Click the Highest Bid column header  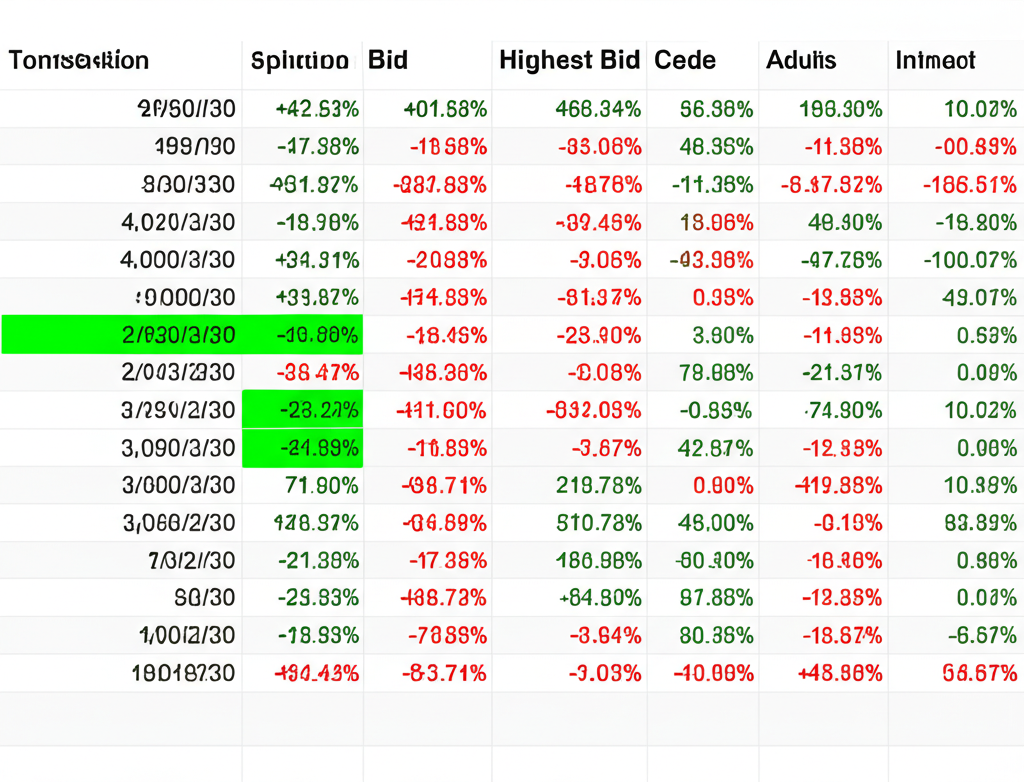(x=568, y=60)
